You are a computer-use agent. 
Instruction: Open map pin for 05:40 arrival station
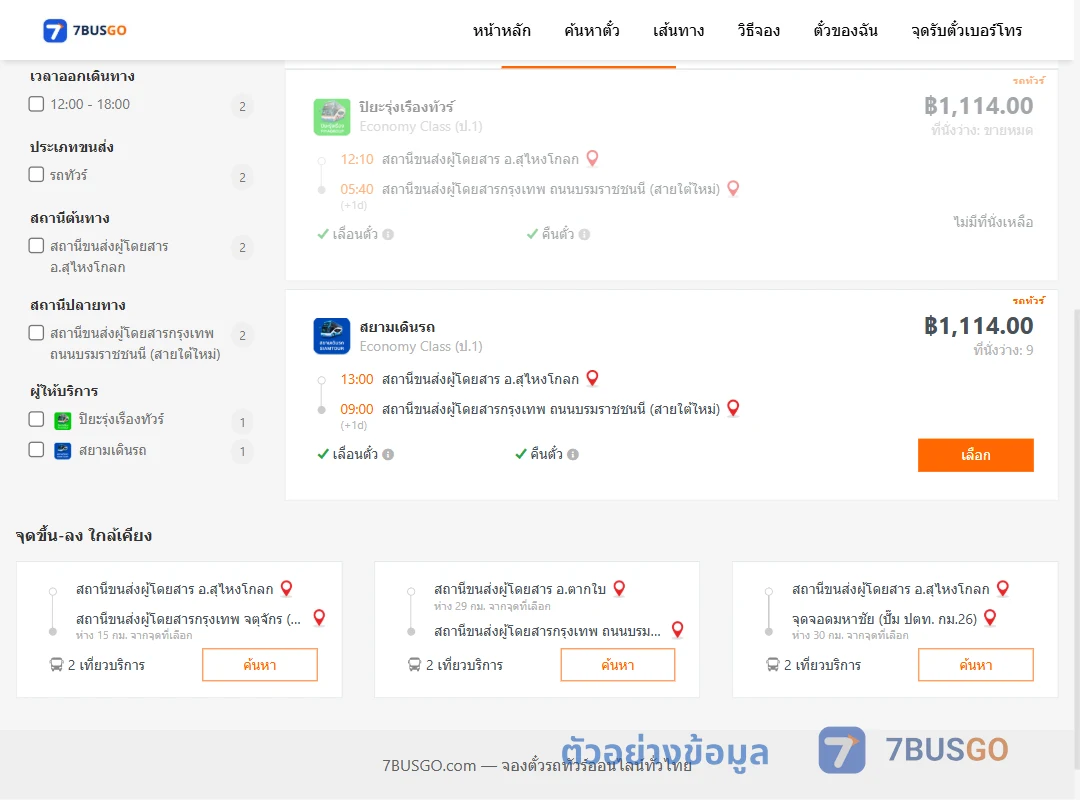point(734,188)
